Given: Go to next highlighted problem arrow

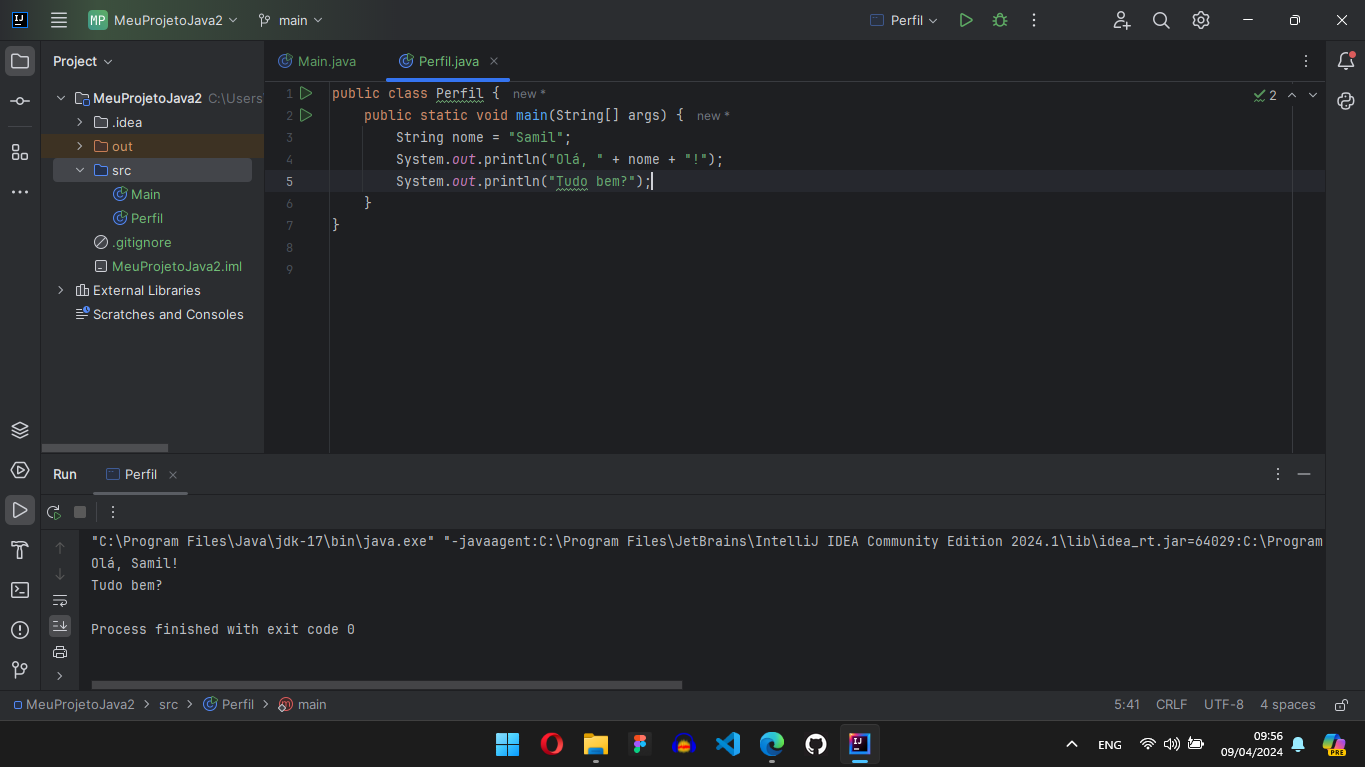Looking at the screenshot, I should click(1313, 95).
